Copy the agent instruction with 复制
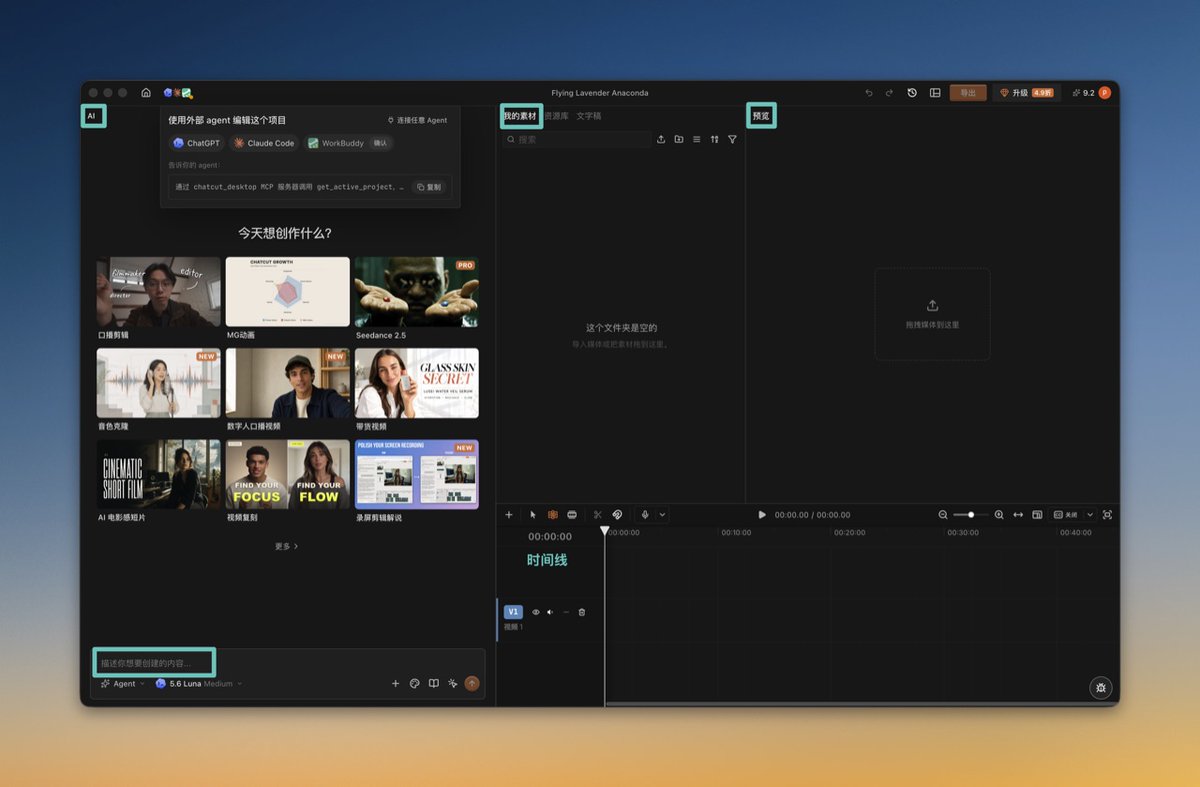1200x787 pixels. pos(429,187)
